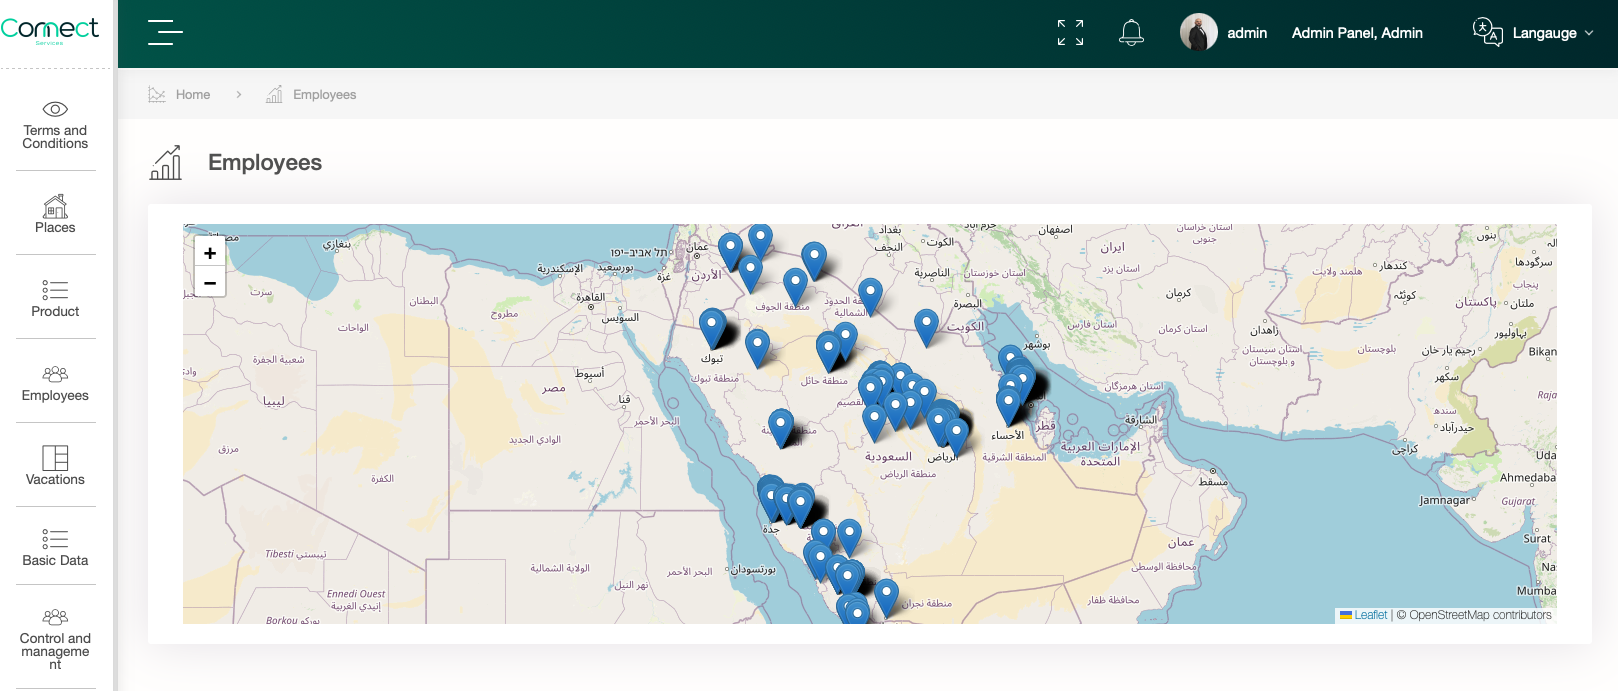Open the Langauge dropdown
Viewport: 1618px width, 691px height.
(x=1544, y=33)
